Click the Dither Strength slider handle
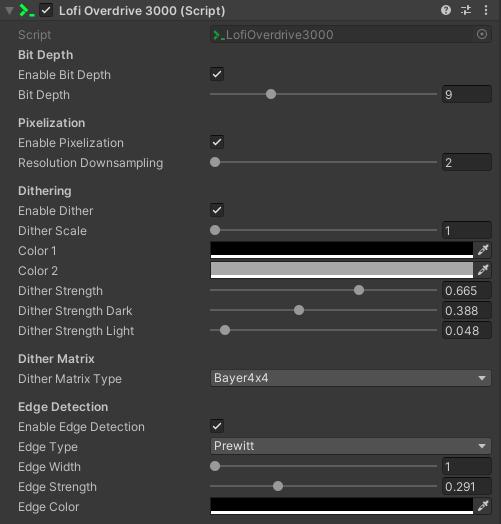Image resolution: width=501 pixels, height=524 pixels. coord(359,290)
